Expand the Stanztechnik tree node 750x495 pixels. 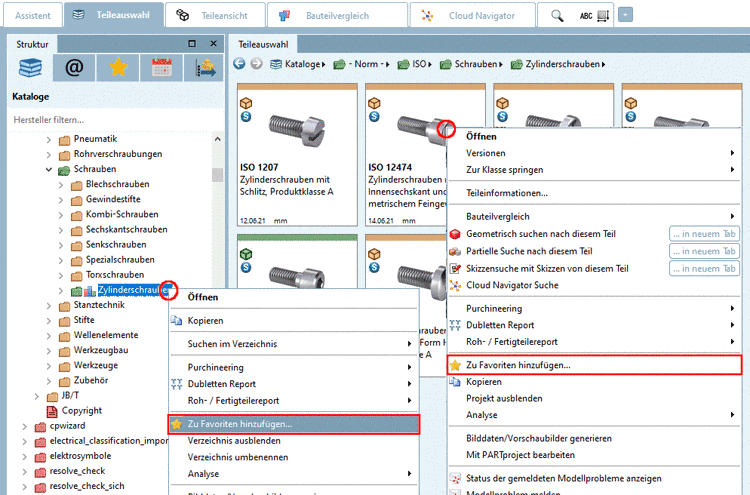[x=49, y=306]
